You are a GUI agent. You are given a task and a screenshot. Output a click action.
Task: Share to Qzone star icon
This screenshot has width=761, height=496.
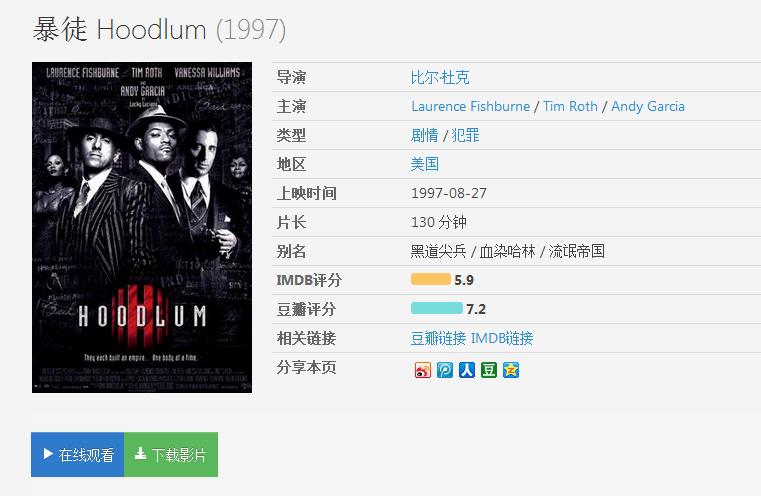point(511,370)
